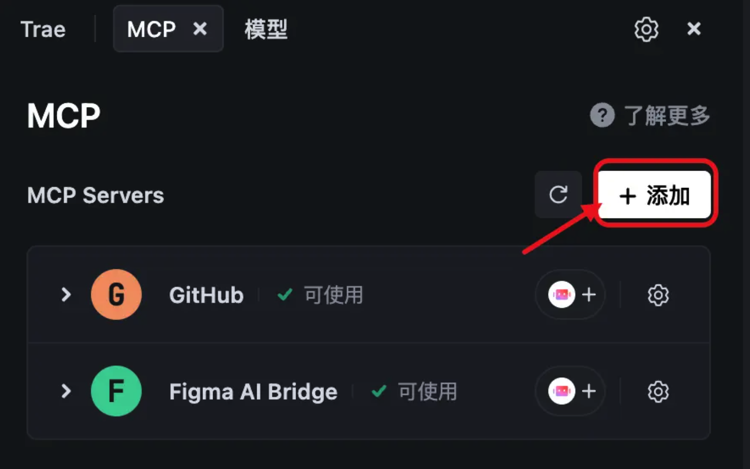Screen dimensions: 750x469
Task: Click the 添加 add button
Action: pyautogui.click(x=654, y=195)
